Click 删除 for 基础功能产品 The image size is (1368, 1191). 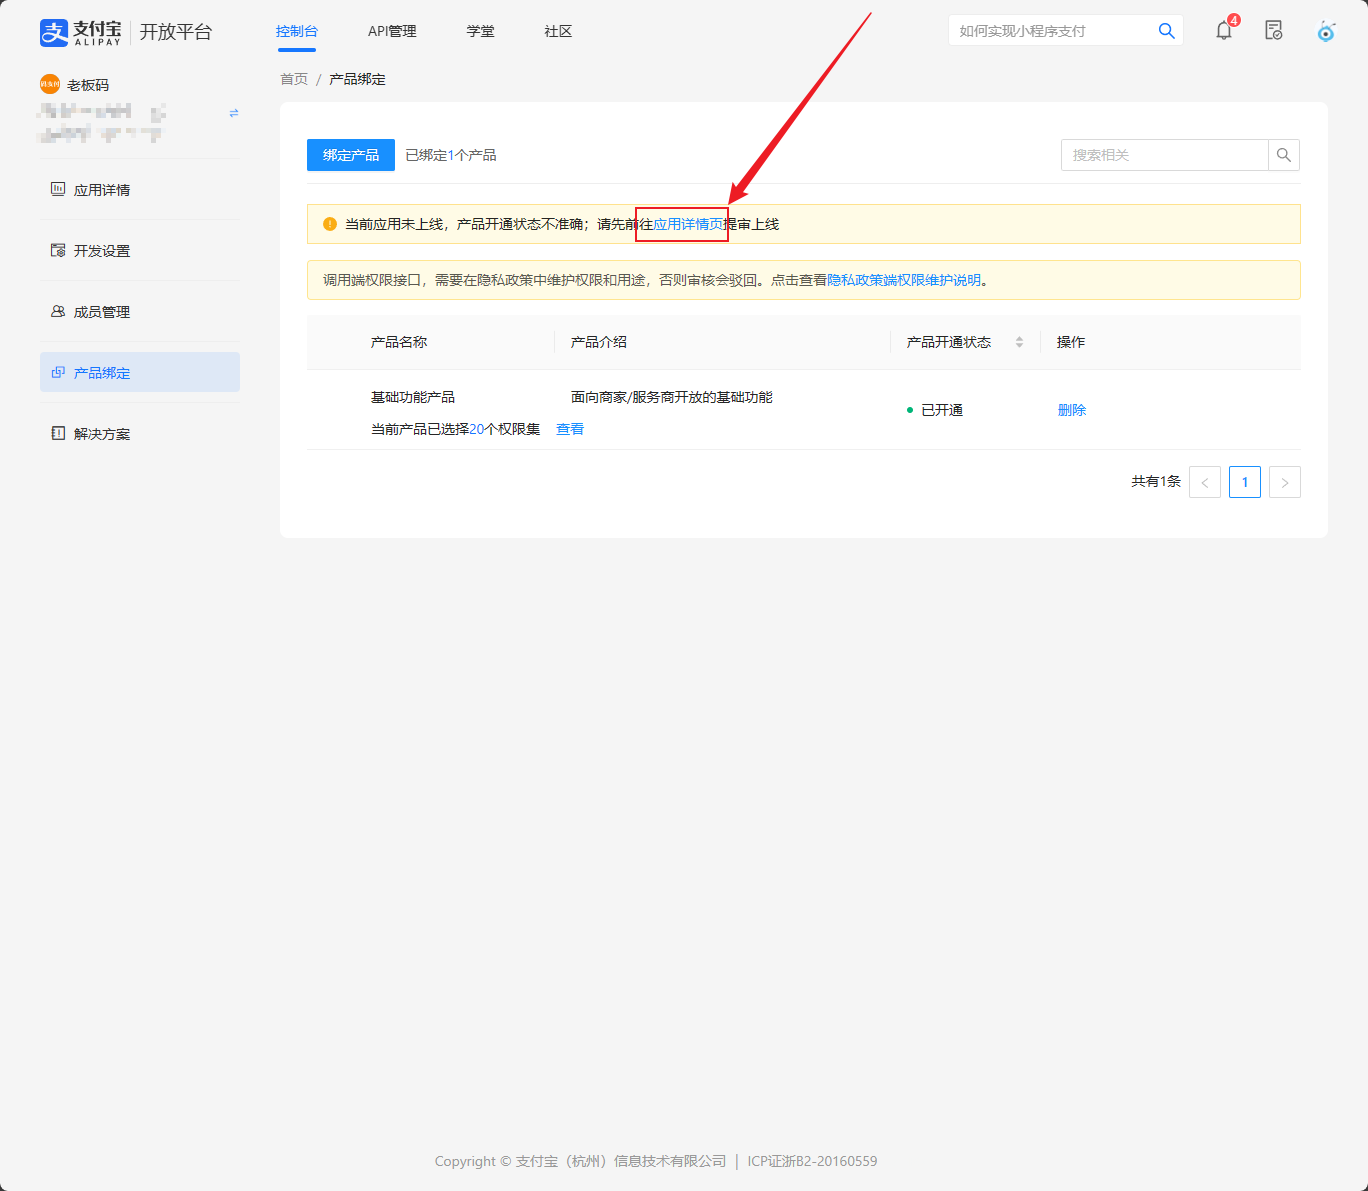pyautogui.click(x=1072, y=410)
